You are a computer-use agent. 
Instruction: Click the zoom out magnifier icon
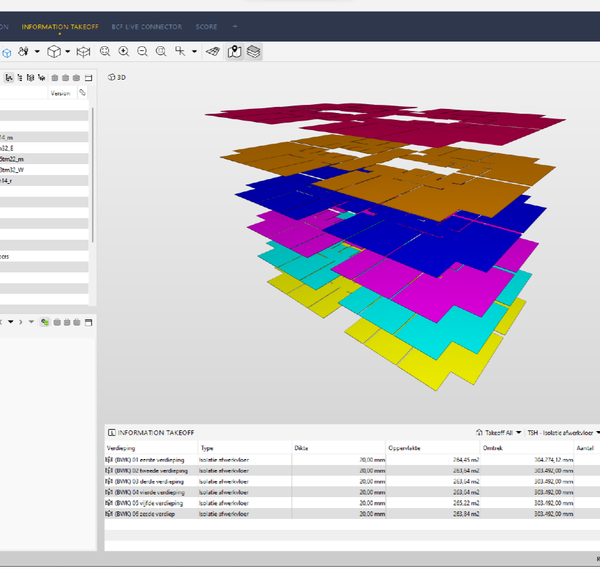coord(142,51)
